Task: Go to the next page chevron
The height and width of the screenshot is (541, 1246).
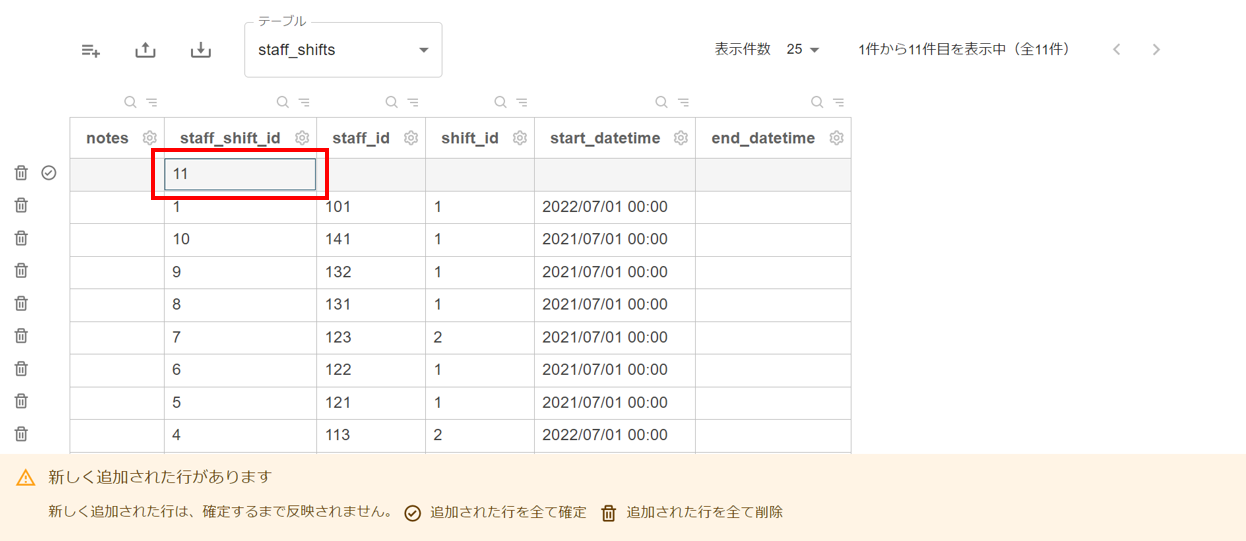Action: point(1156,49)
